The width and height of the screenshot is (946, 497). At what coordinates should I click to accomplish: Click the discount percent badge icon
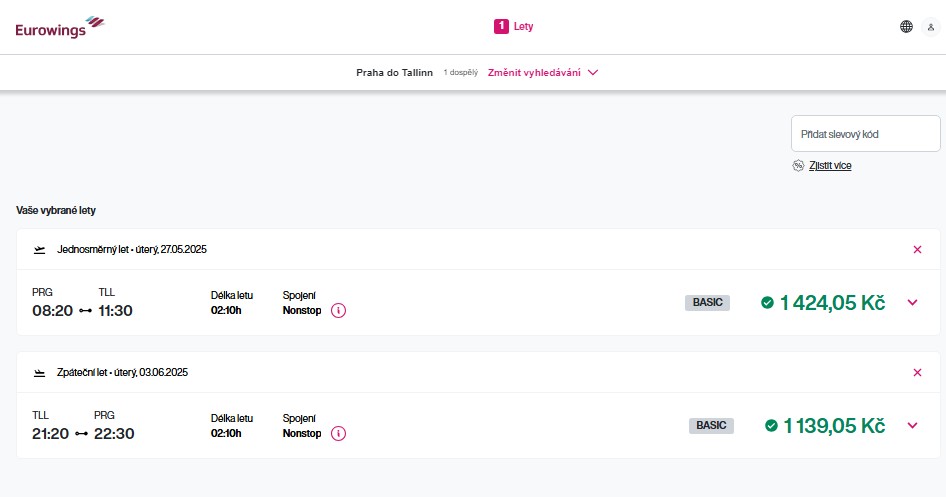798,166
